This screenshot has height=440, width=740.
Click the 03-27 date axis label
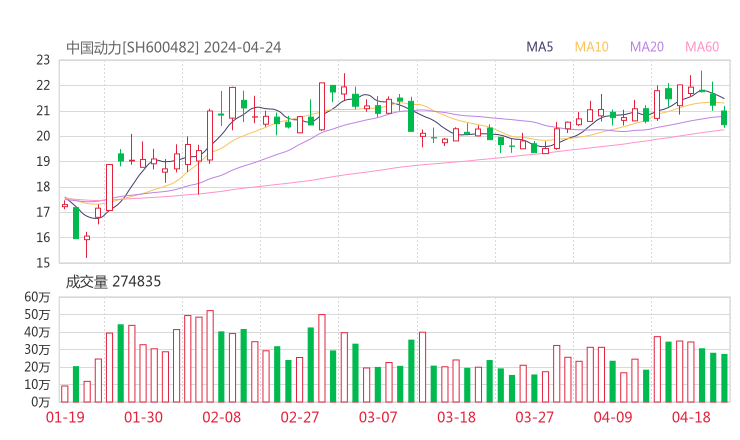point(534,417)
